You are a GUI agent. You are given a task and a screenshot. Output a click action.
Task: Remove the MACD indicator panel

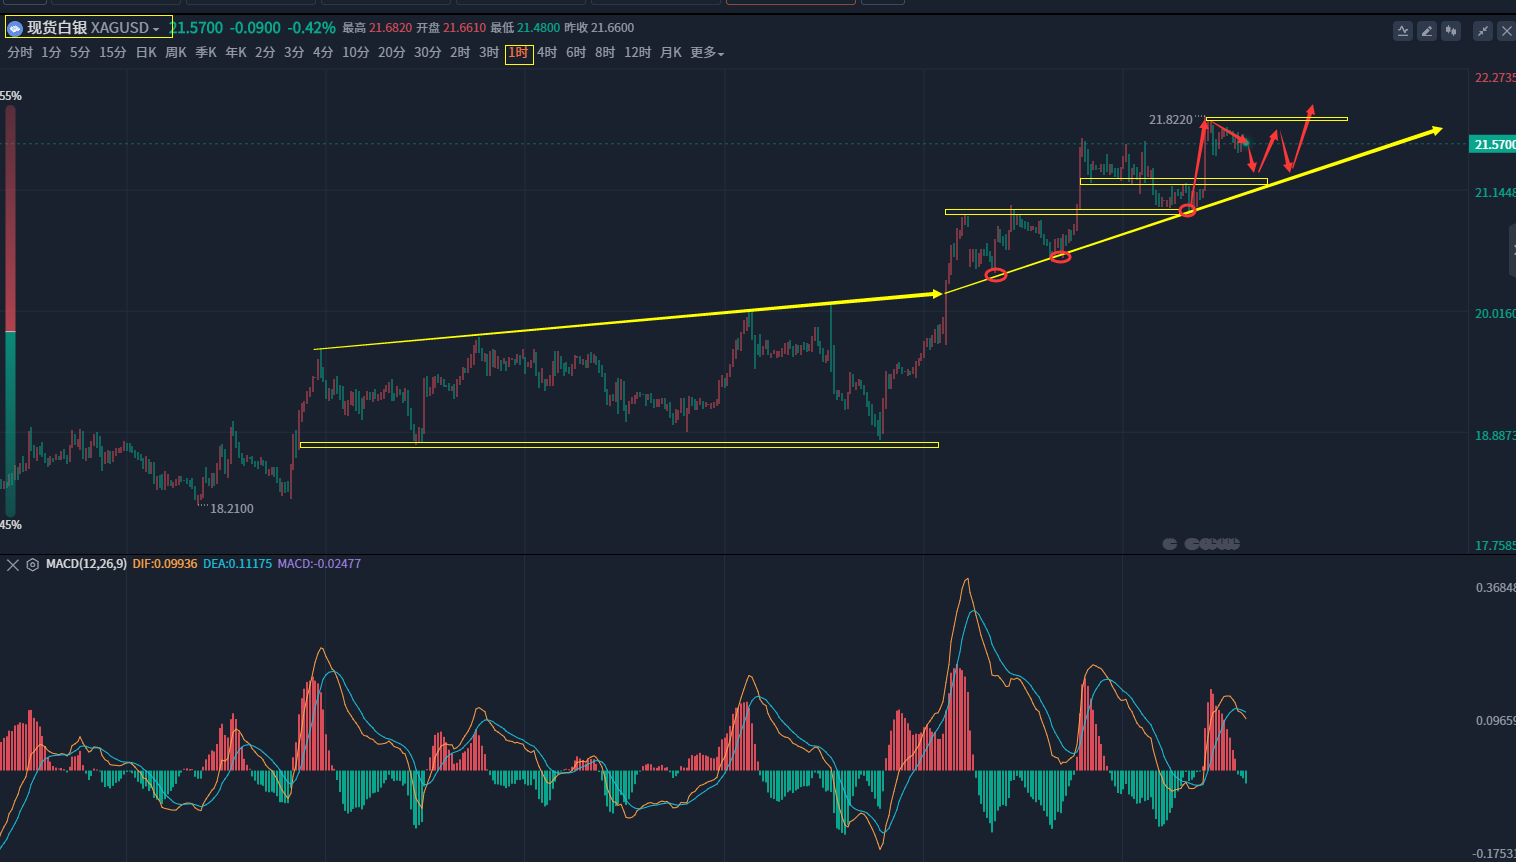point(13,565)
